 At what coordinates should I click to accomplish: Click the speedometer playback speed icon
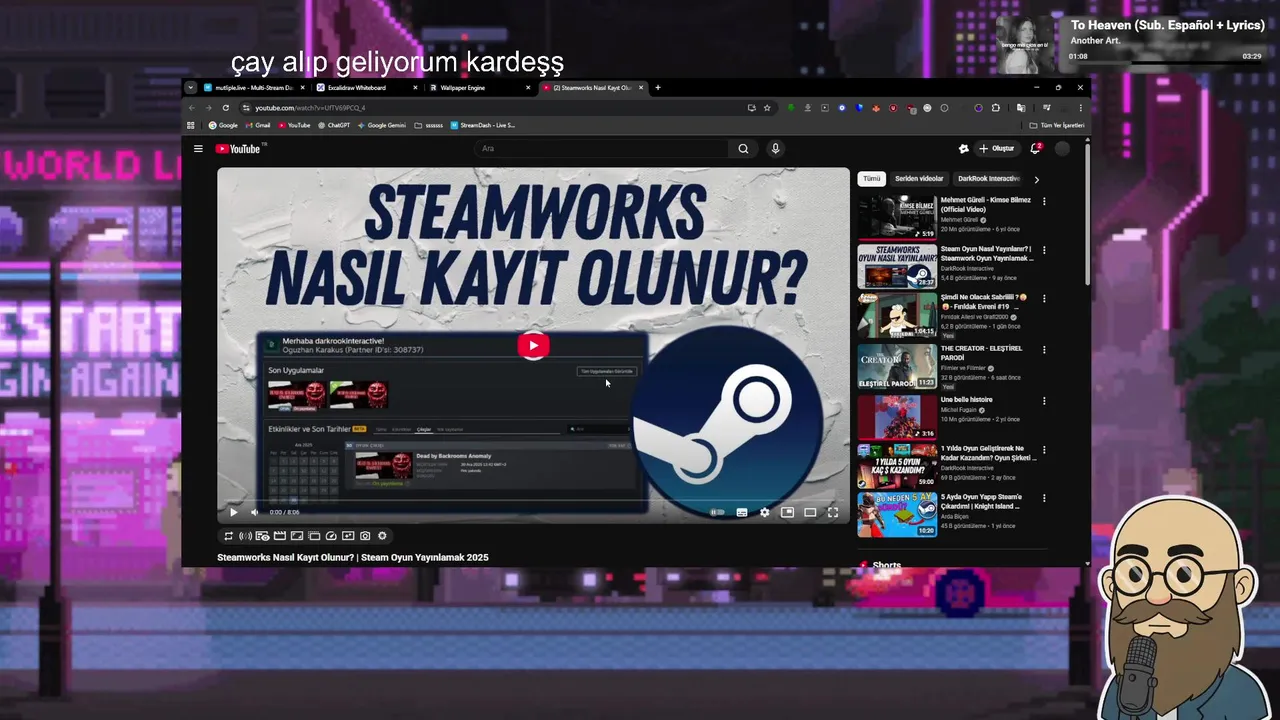point(331,536)
